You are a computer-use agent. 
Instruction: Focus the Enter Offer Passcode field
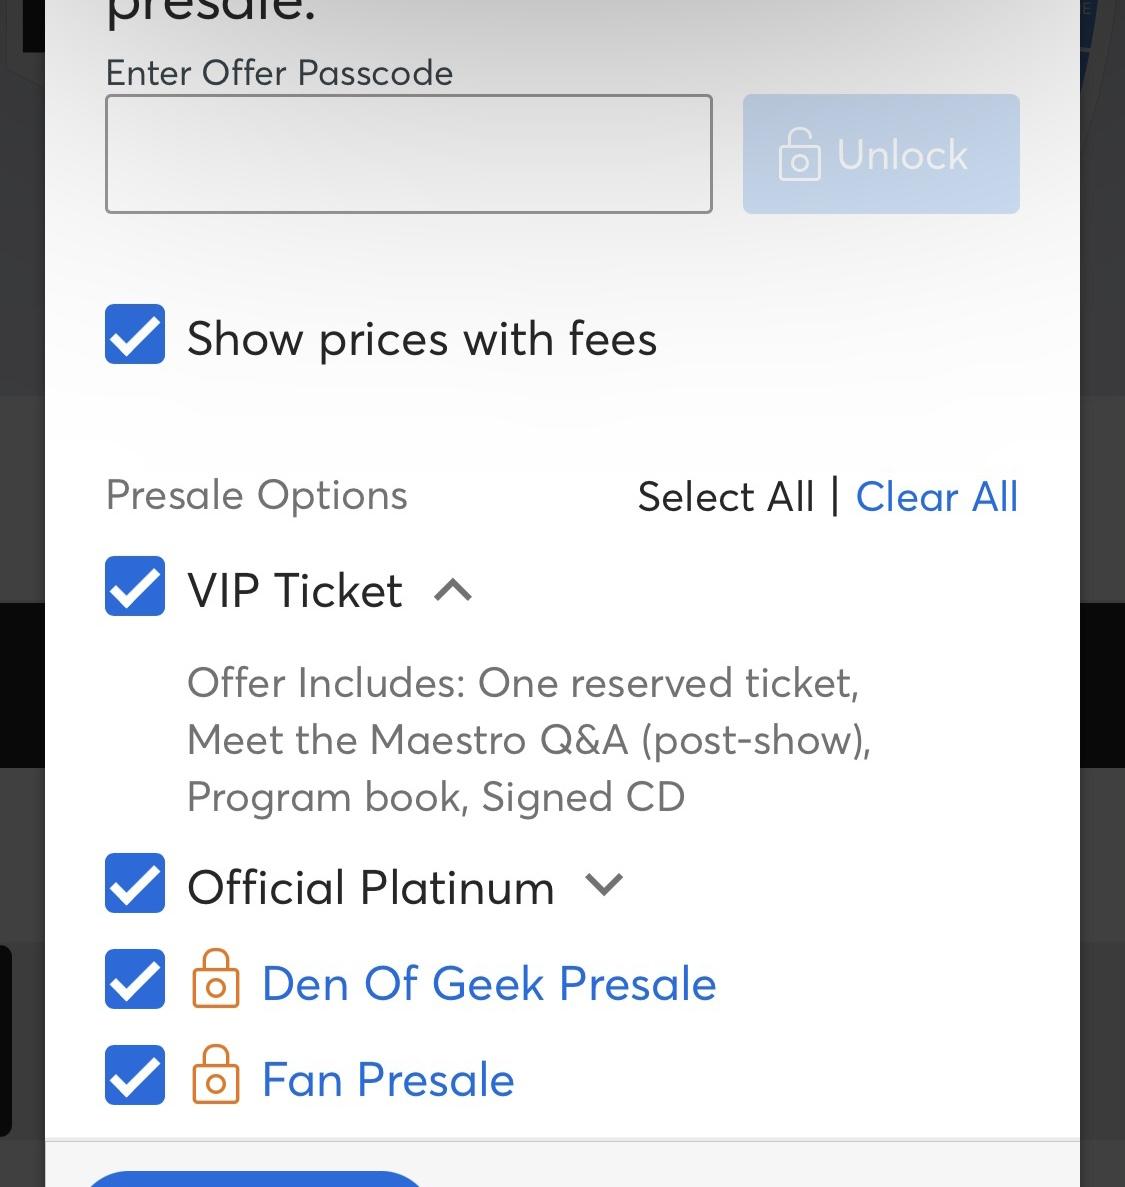(x=409, y=154)
